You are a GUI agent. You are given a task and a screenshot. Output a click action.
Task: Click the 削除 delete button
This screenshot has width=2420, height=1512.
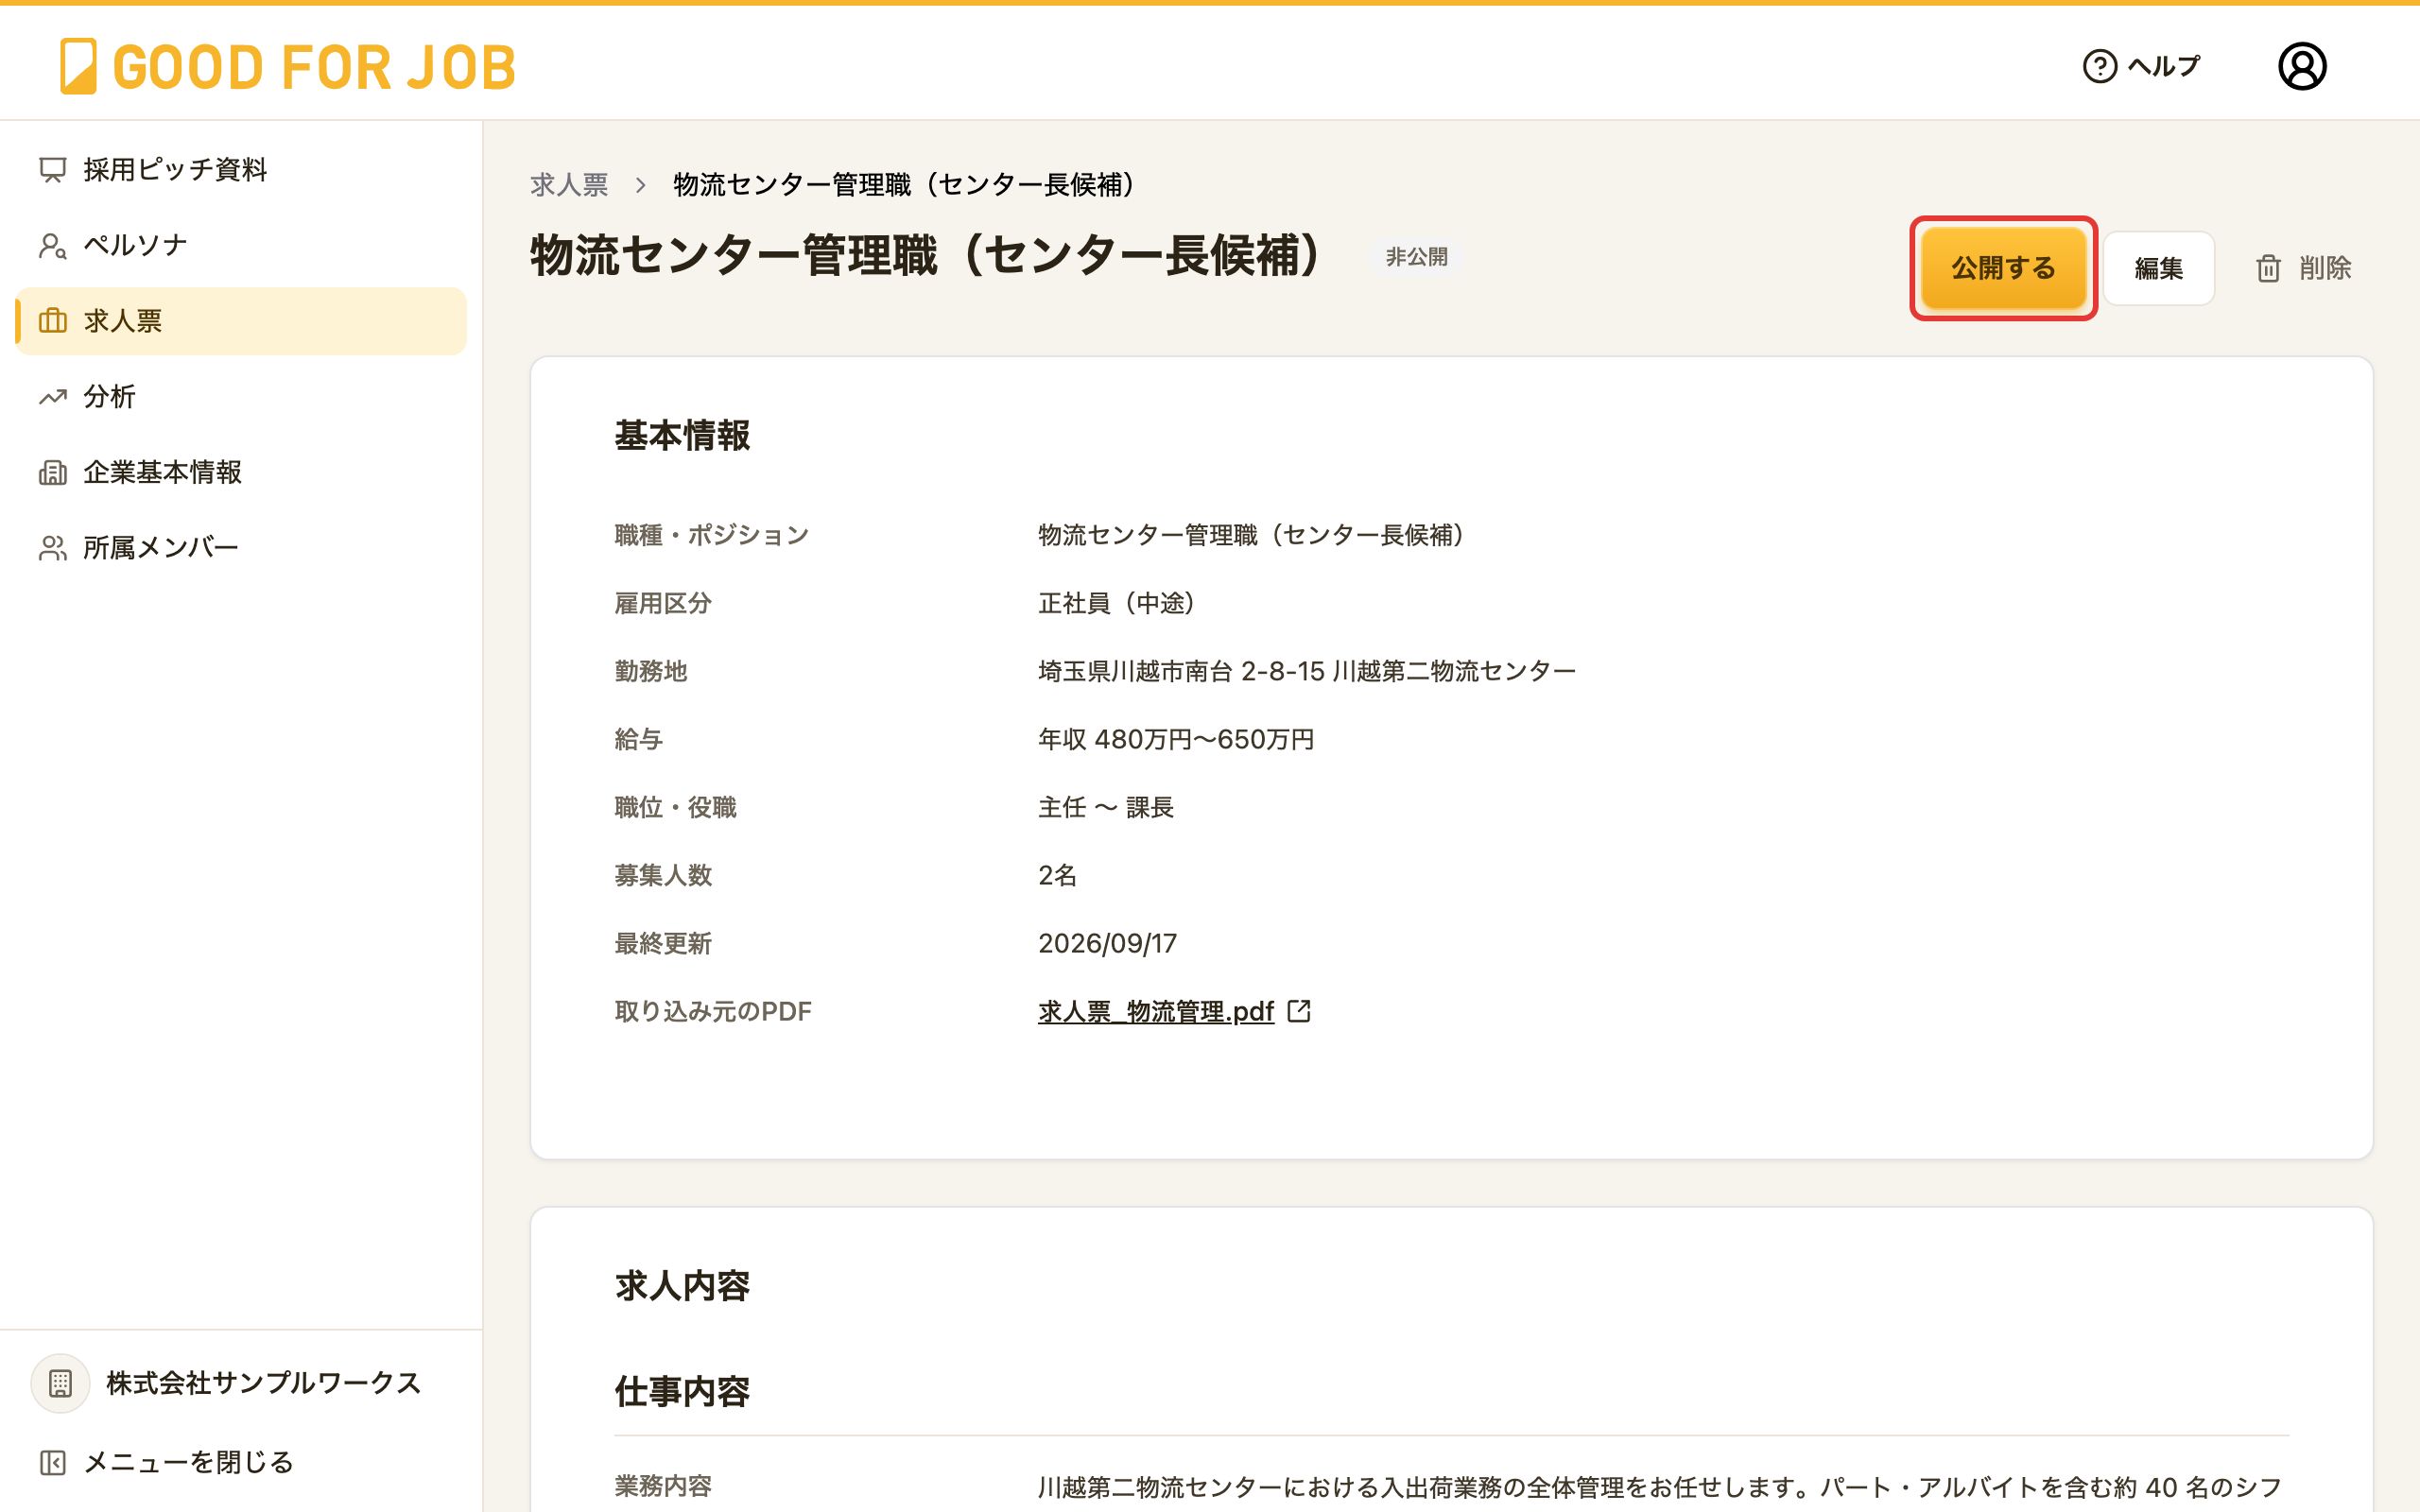pos(2303,268)
